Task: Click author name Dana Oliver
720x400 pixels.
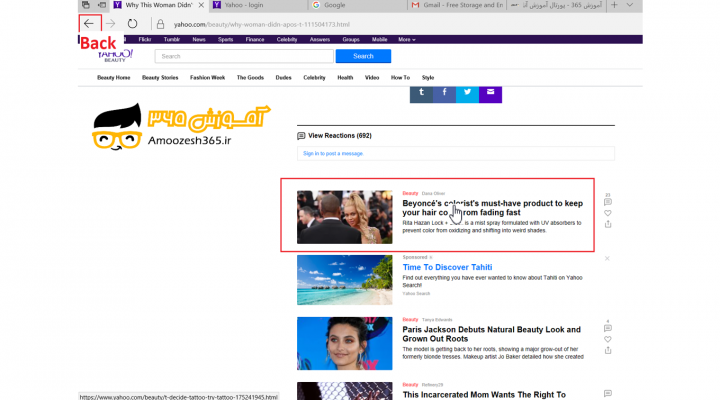Action: tap(433, 193)
